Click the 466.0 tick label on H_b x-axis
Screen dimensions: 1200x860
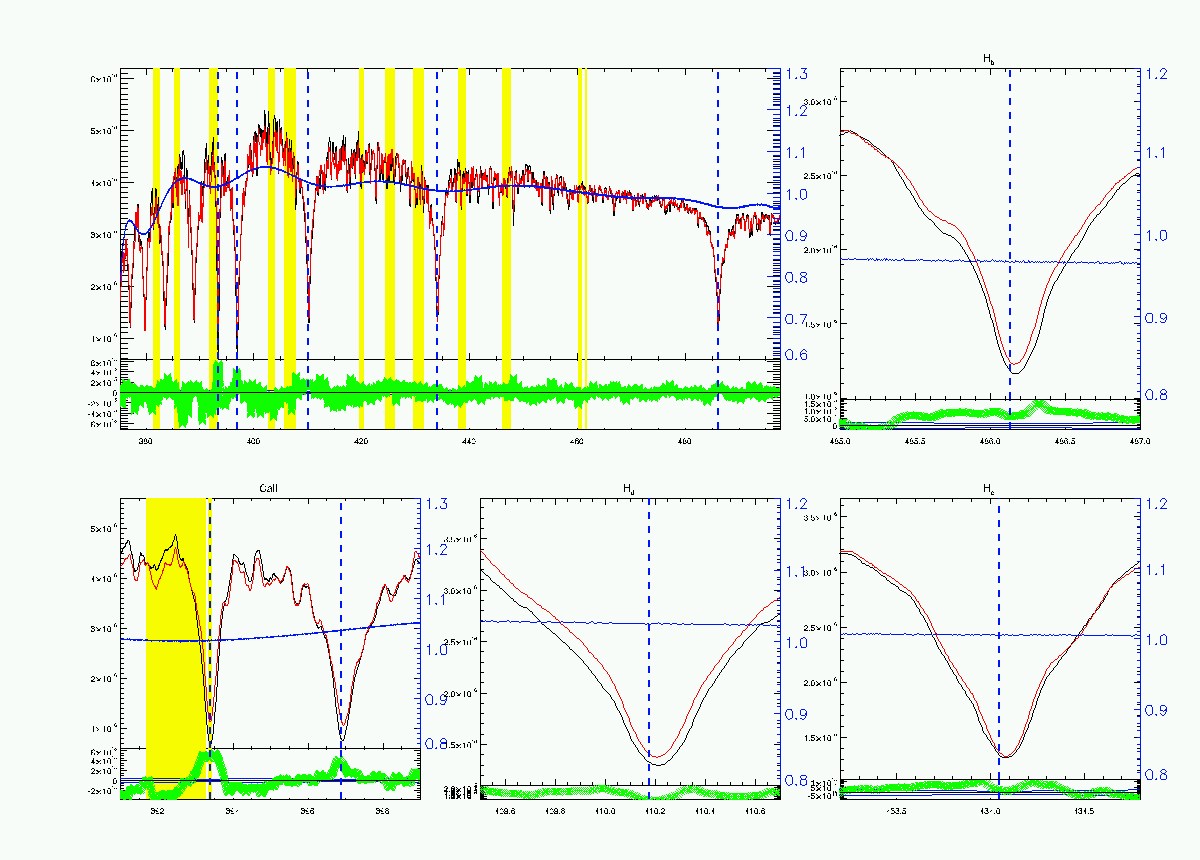[989, 440]
